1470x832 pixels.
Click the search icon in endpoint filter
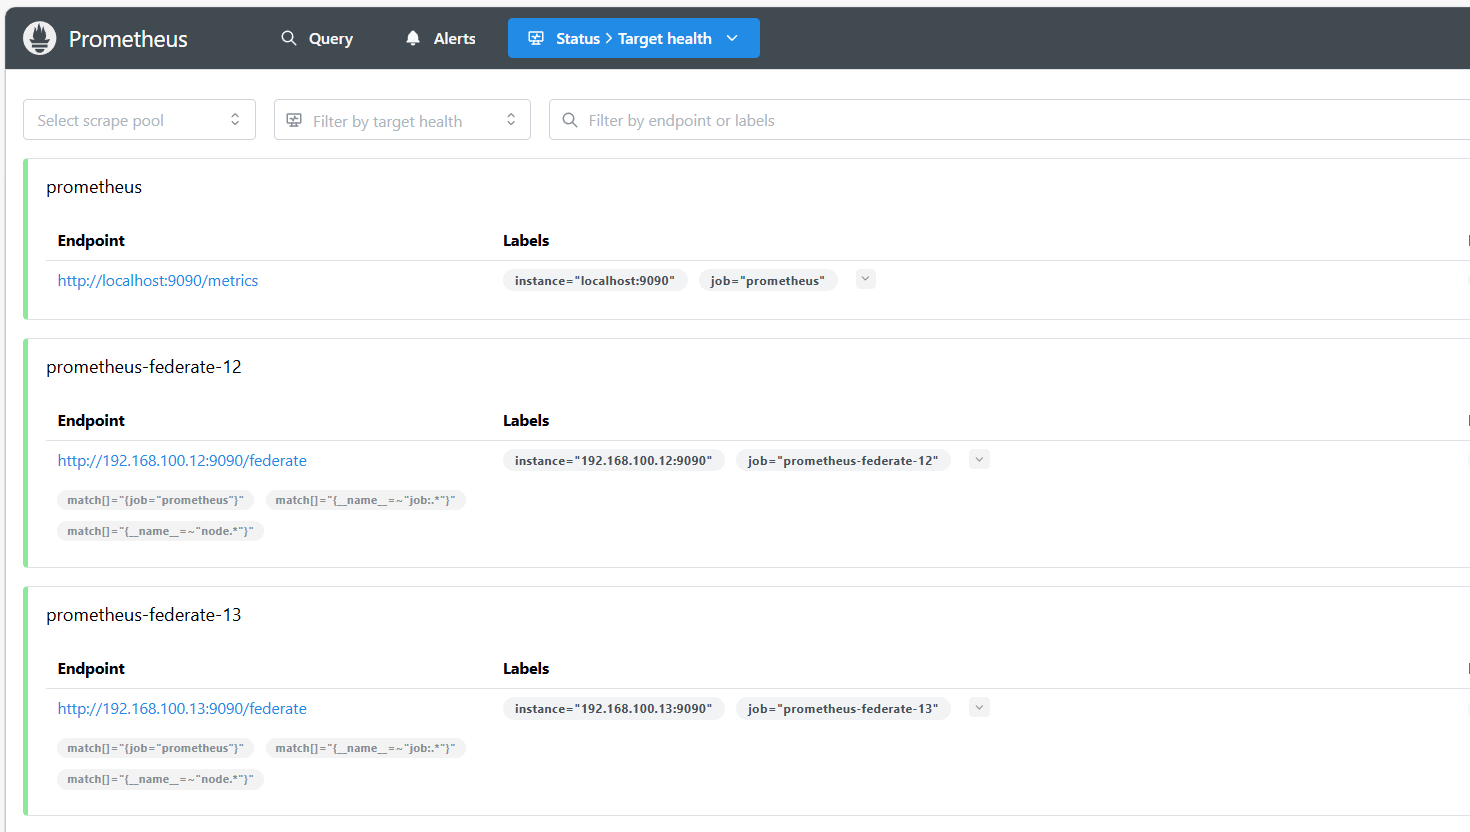tap(570, 120)
